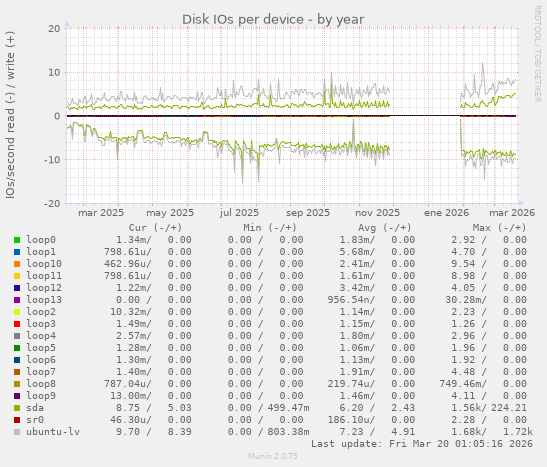Viewport: 547px width, 467px height.
Task: Select the loop8 legend label
Action: (x=41, y=384)
